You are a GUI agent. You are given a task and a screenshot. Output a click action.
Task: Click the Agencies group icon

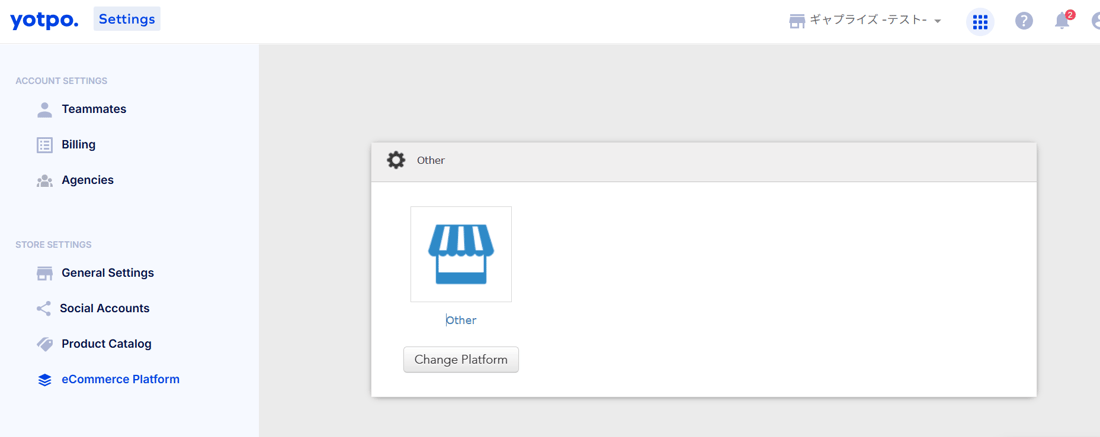[x=45, y=180]
